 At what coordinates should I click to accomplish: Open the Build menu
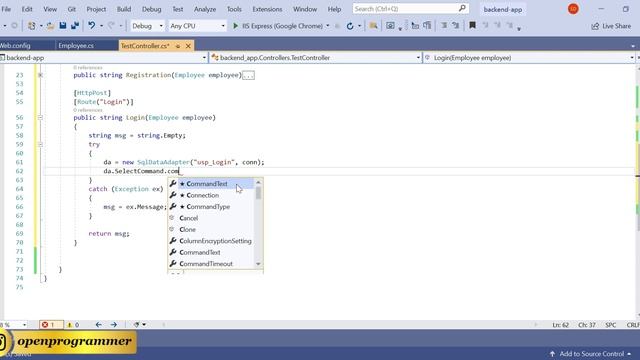pyautogui.click(x=124, y=9)
